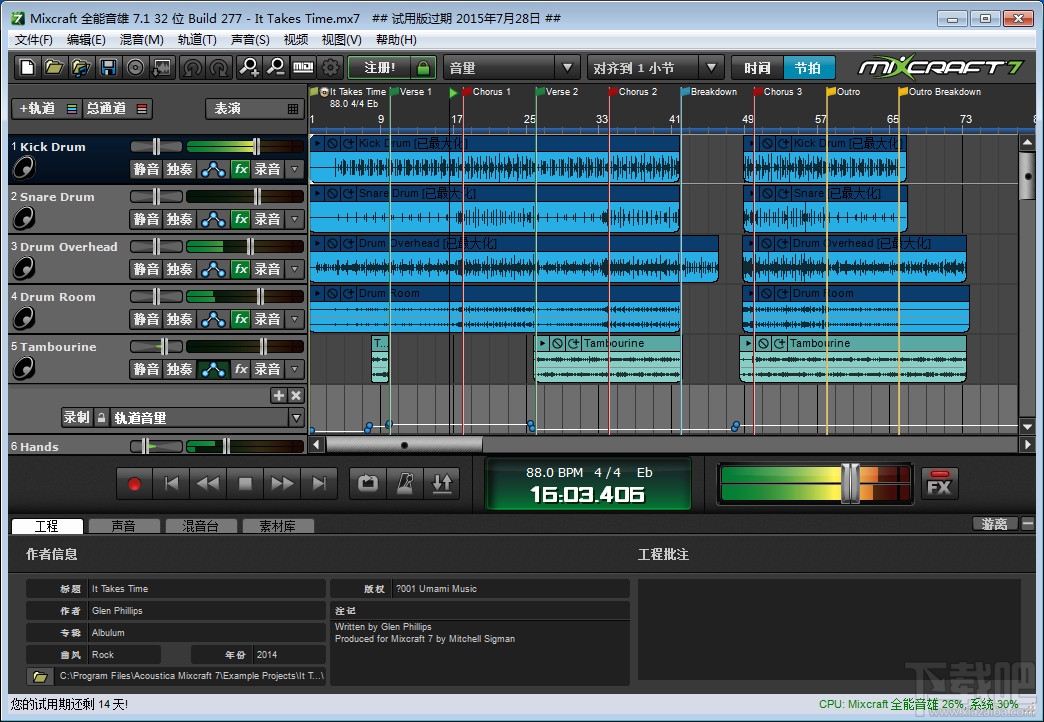Open the master FX button

[x=938, y=484]
